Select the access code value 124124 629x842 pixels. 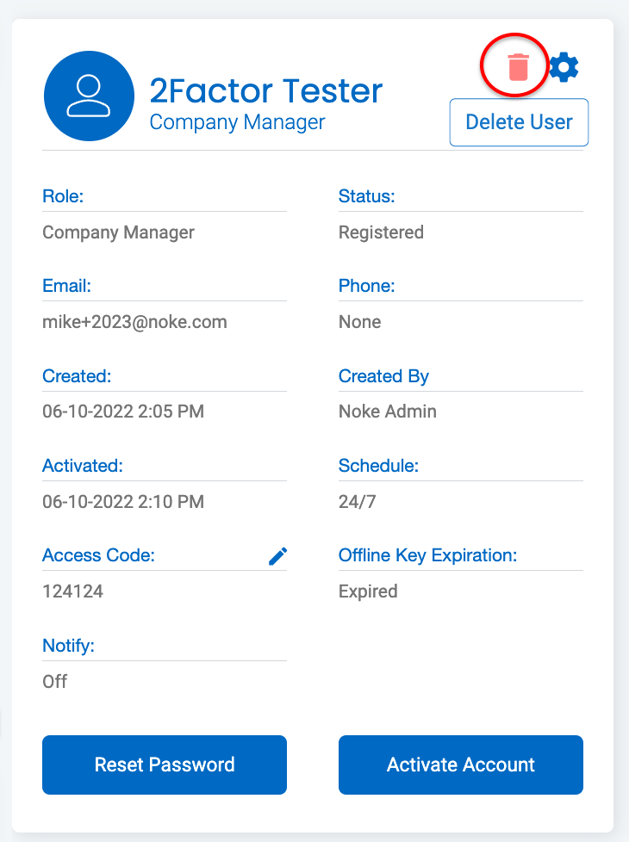[x=73, y=591]
